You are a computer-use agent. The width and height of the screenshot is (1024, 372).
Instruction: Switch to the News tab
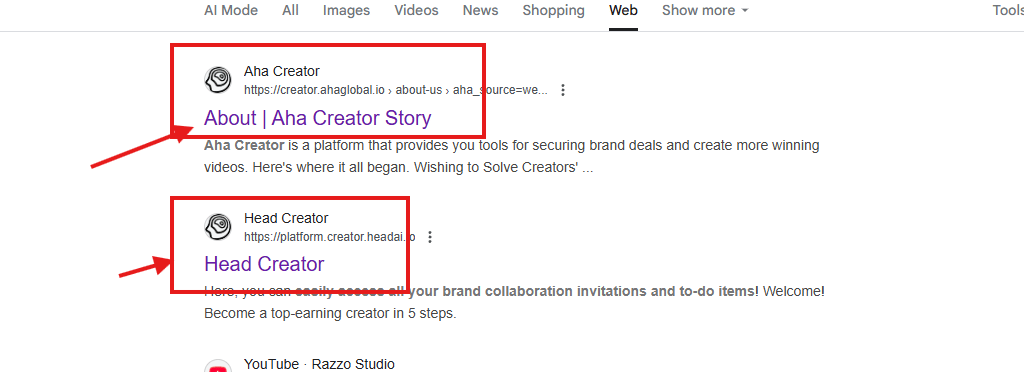click(480, 10)
